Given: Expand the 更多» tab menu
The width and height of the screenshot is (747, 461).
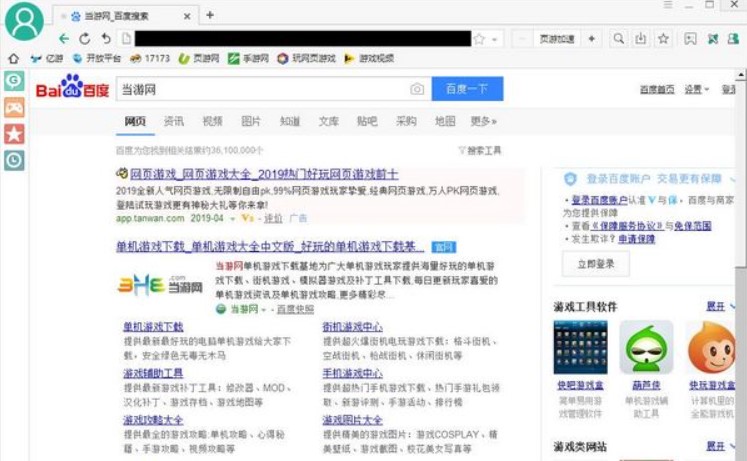Looking at the screenshot, I should tap(484, 121).
